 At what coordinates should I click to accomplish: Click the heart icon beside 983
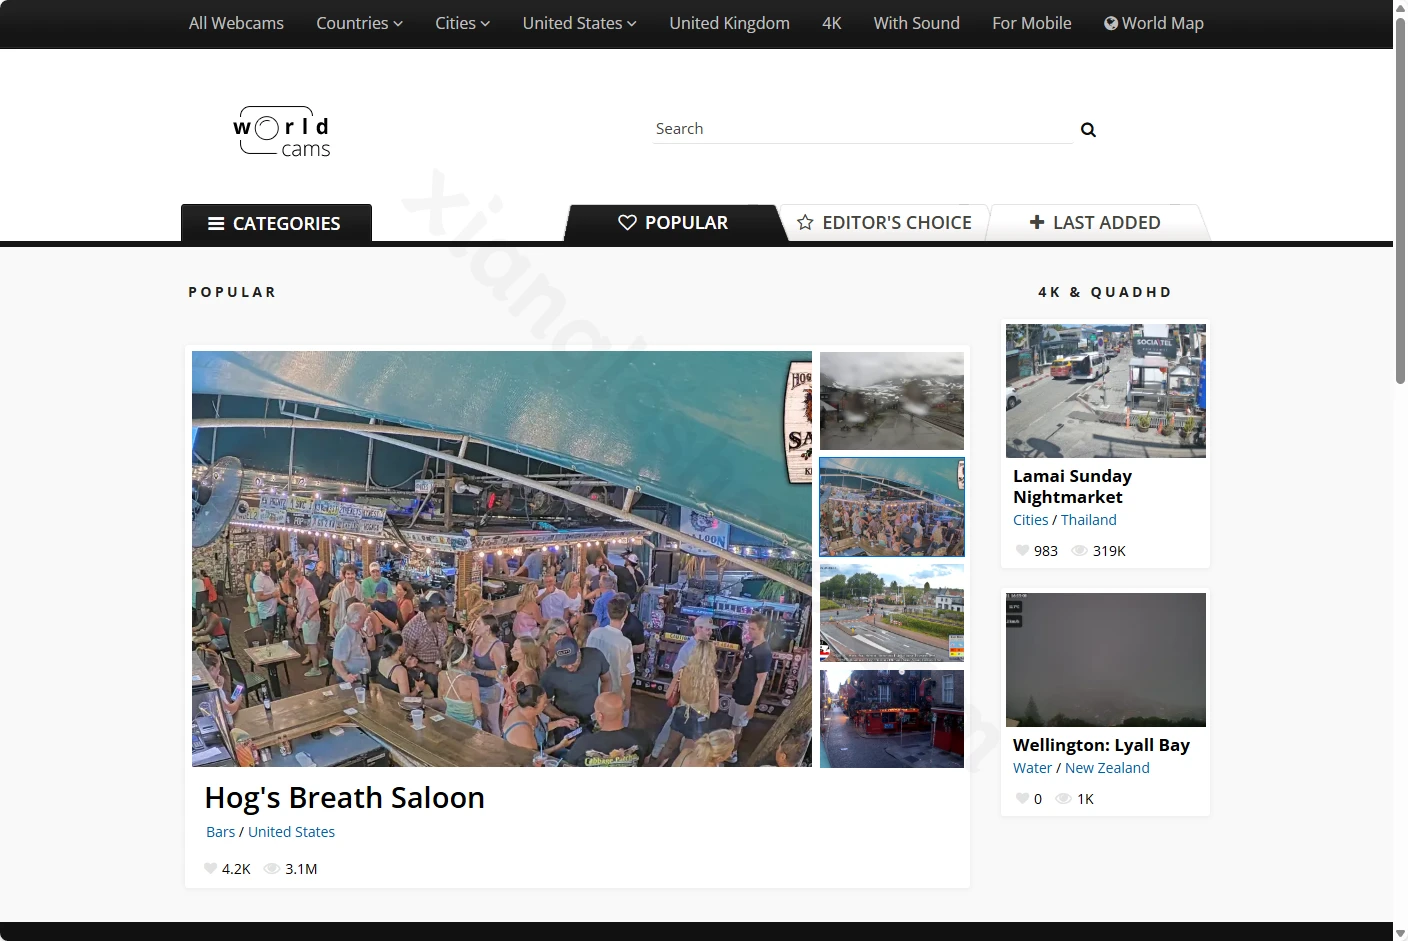tap(1022, 551)
